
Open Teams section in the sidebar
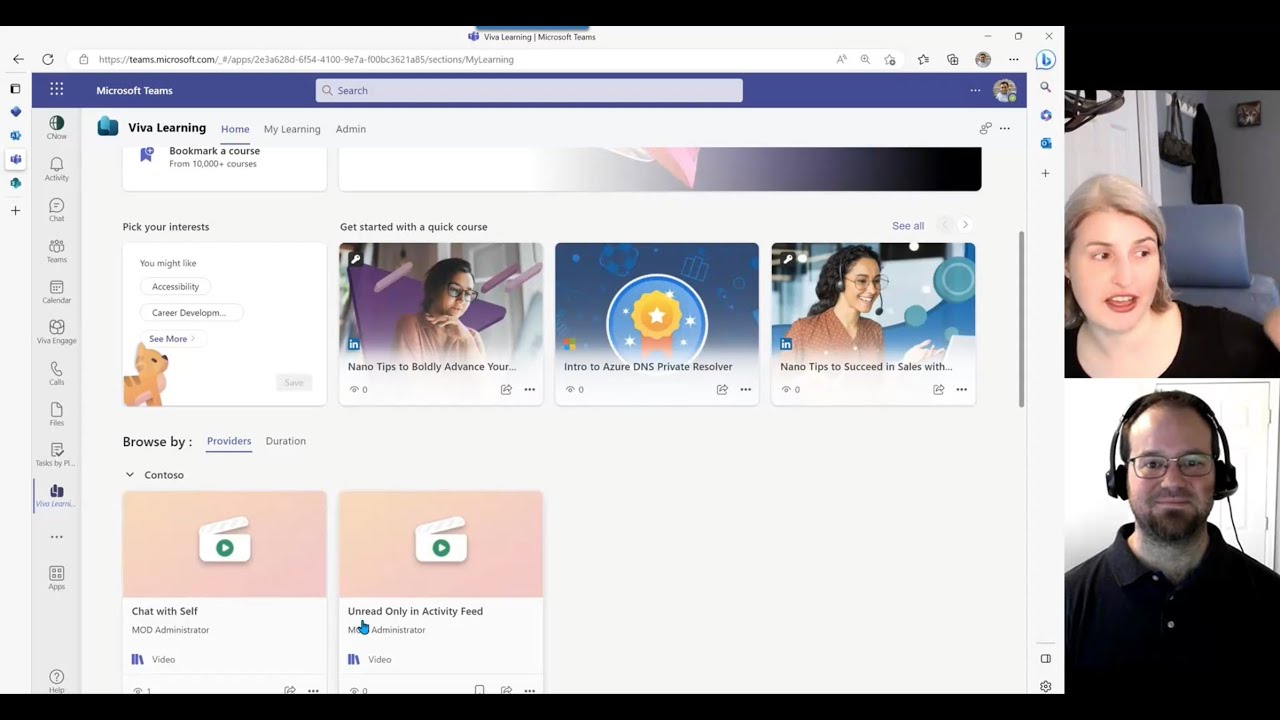(56, 250)
